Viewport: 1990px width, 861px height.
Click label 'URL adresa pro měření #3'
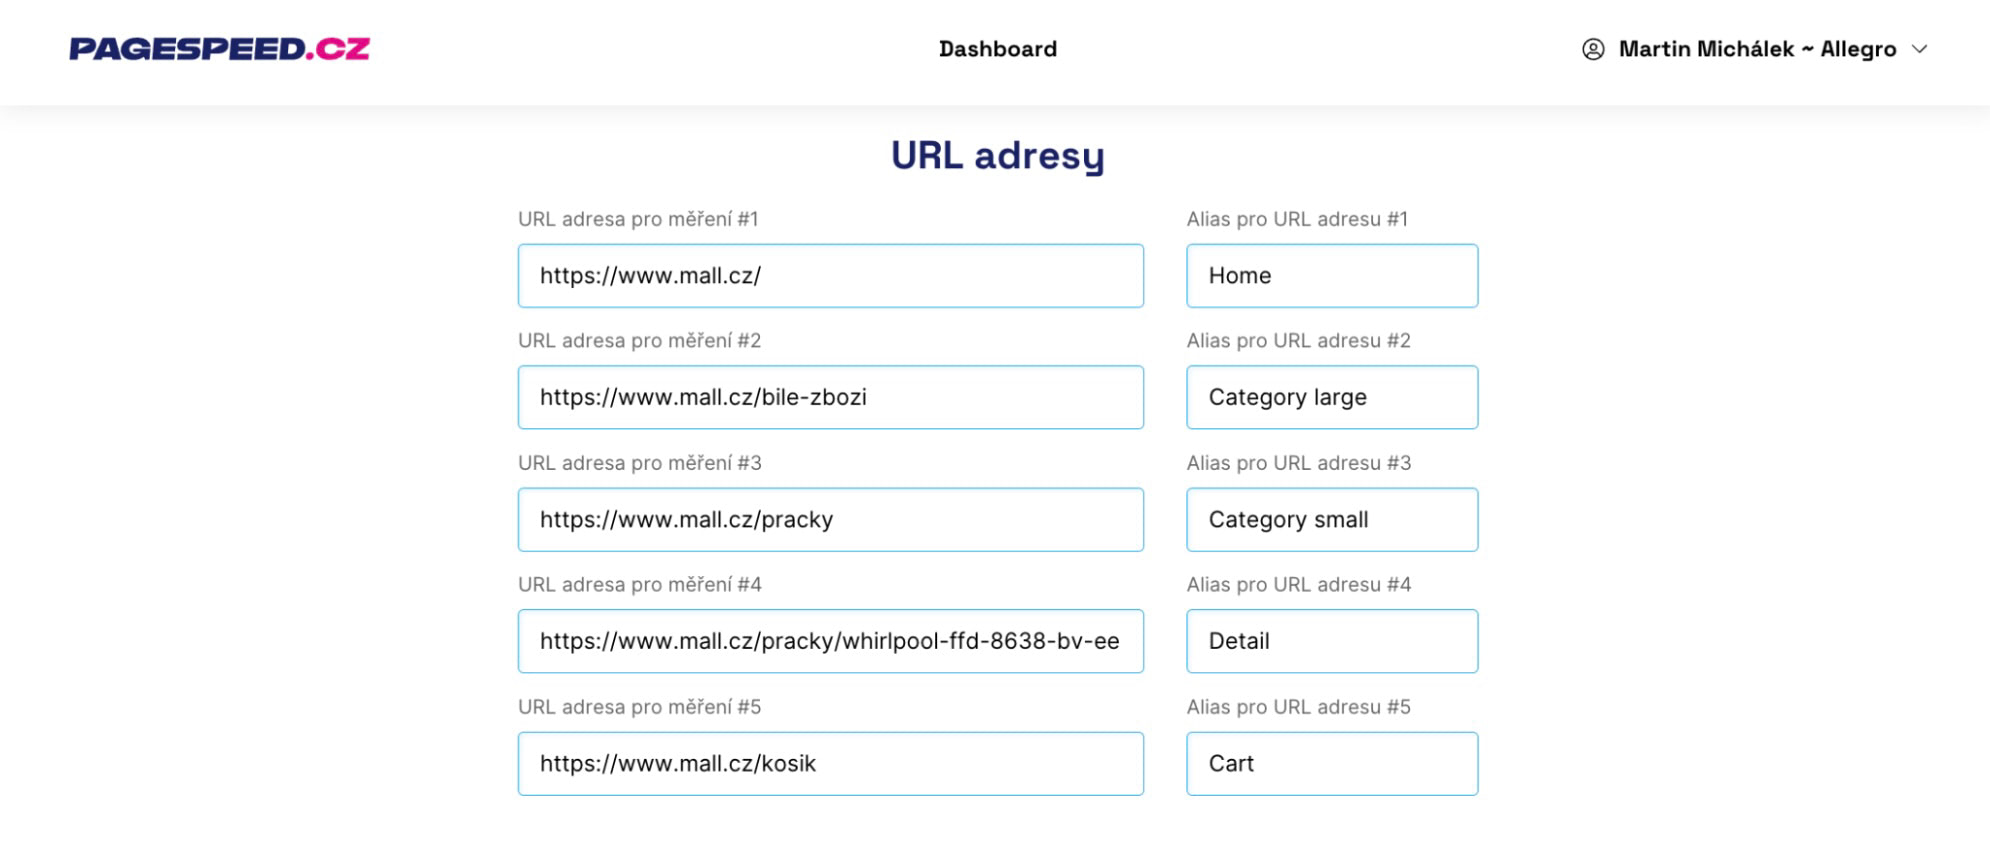pyautogui.click(x=639, y=463)
